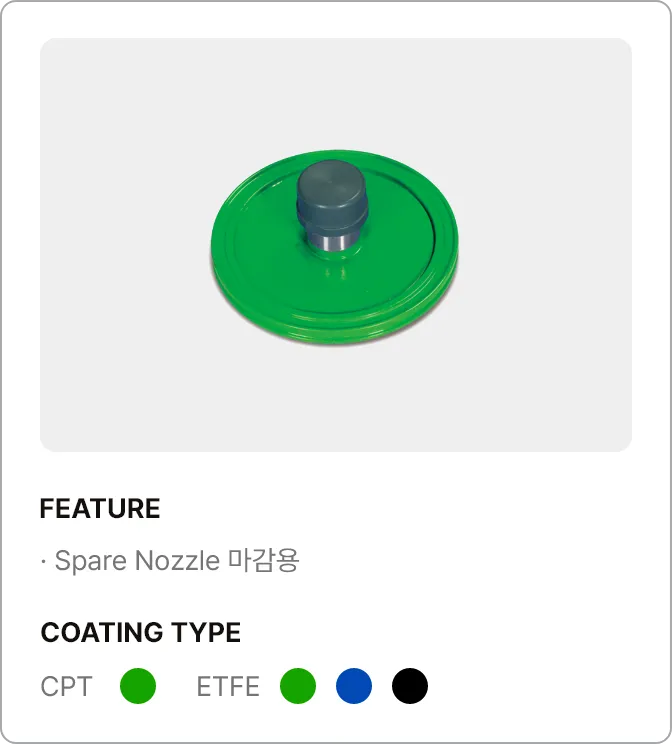Click the CPT coating label
The width and height of the screenshot is (672, 744).
click(x=66, y=686)
